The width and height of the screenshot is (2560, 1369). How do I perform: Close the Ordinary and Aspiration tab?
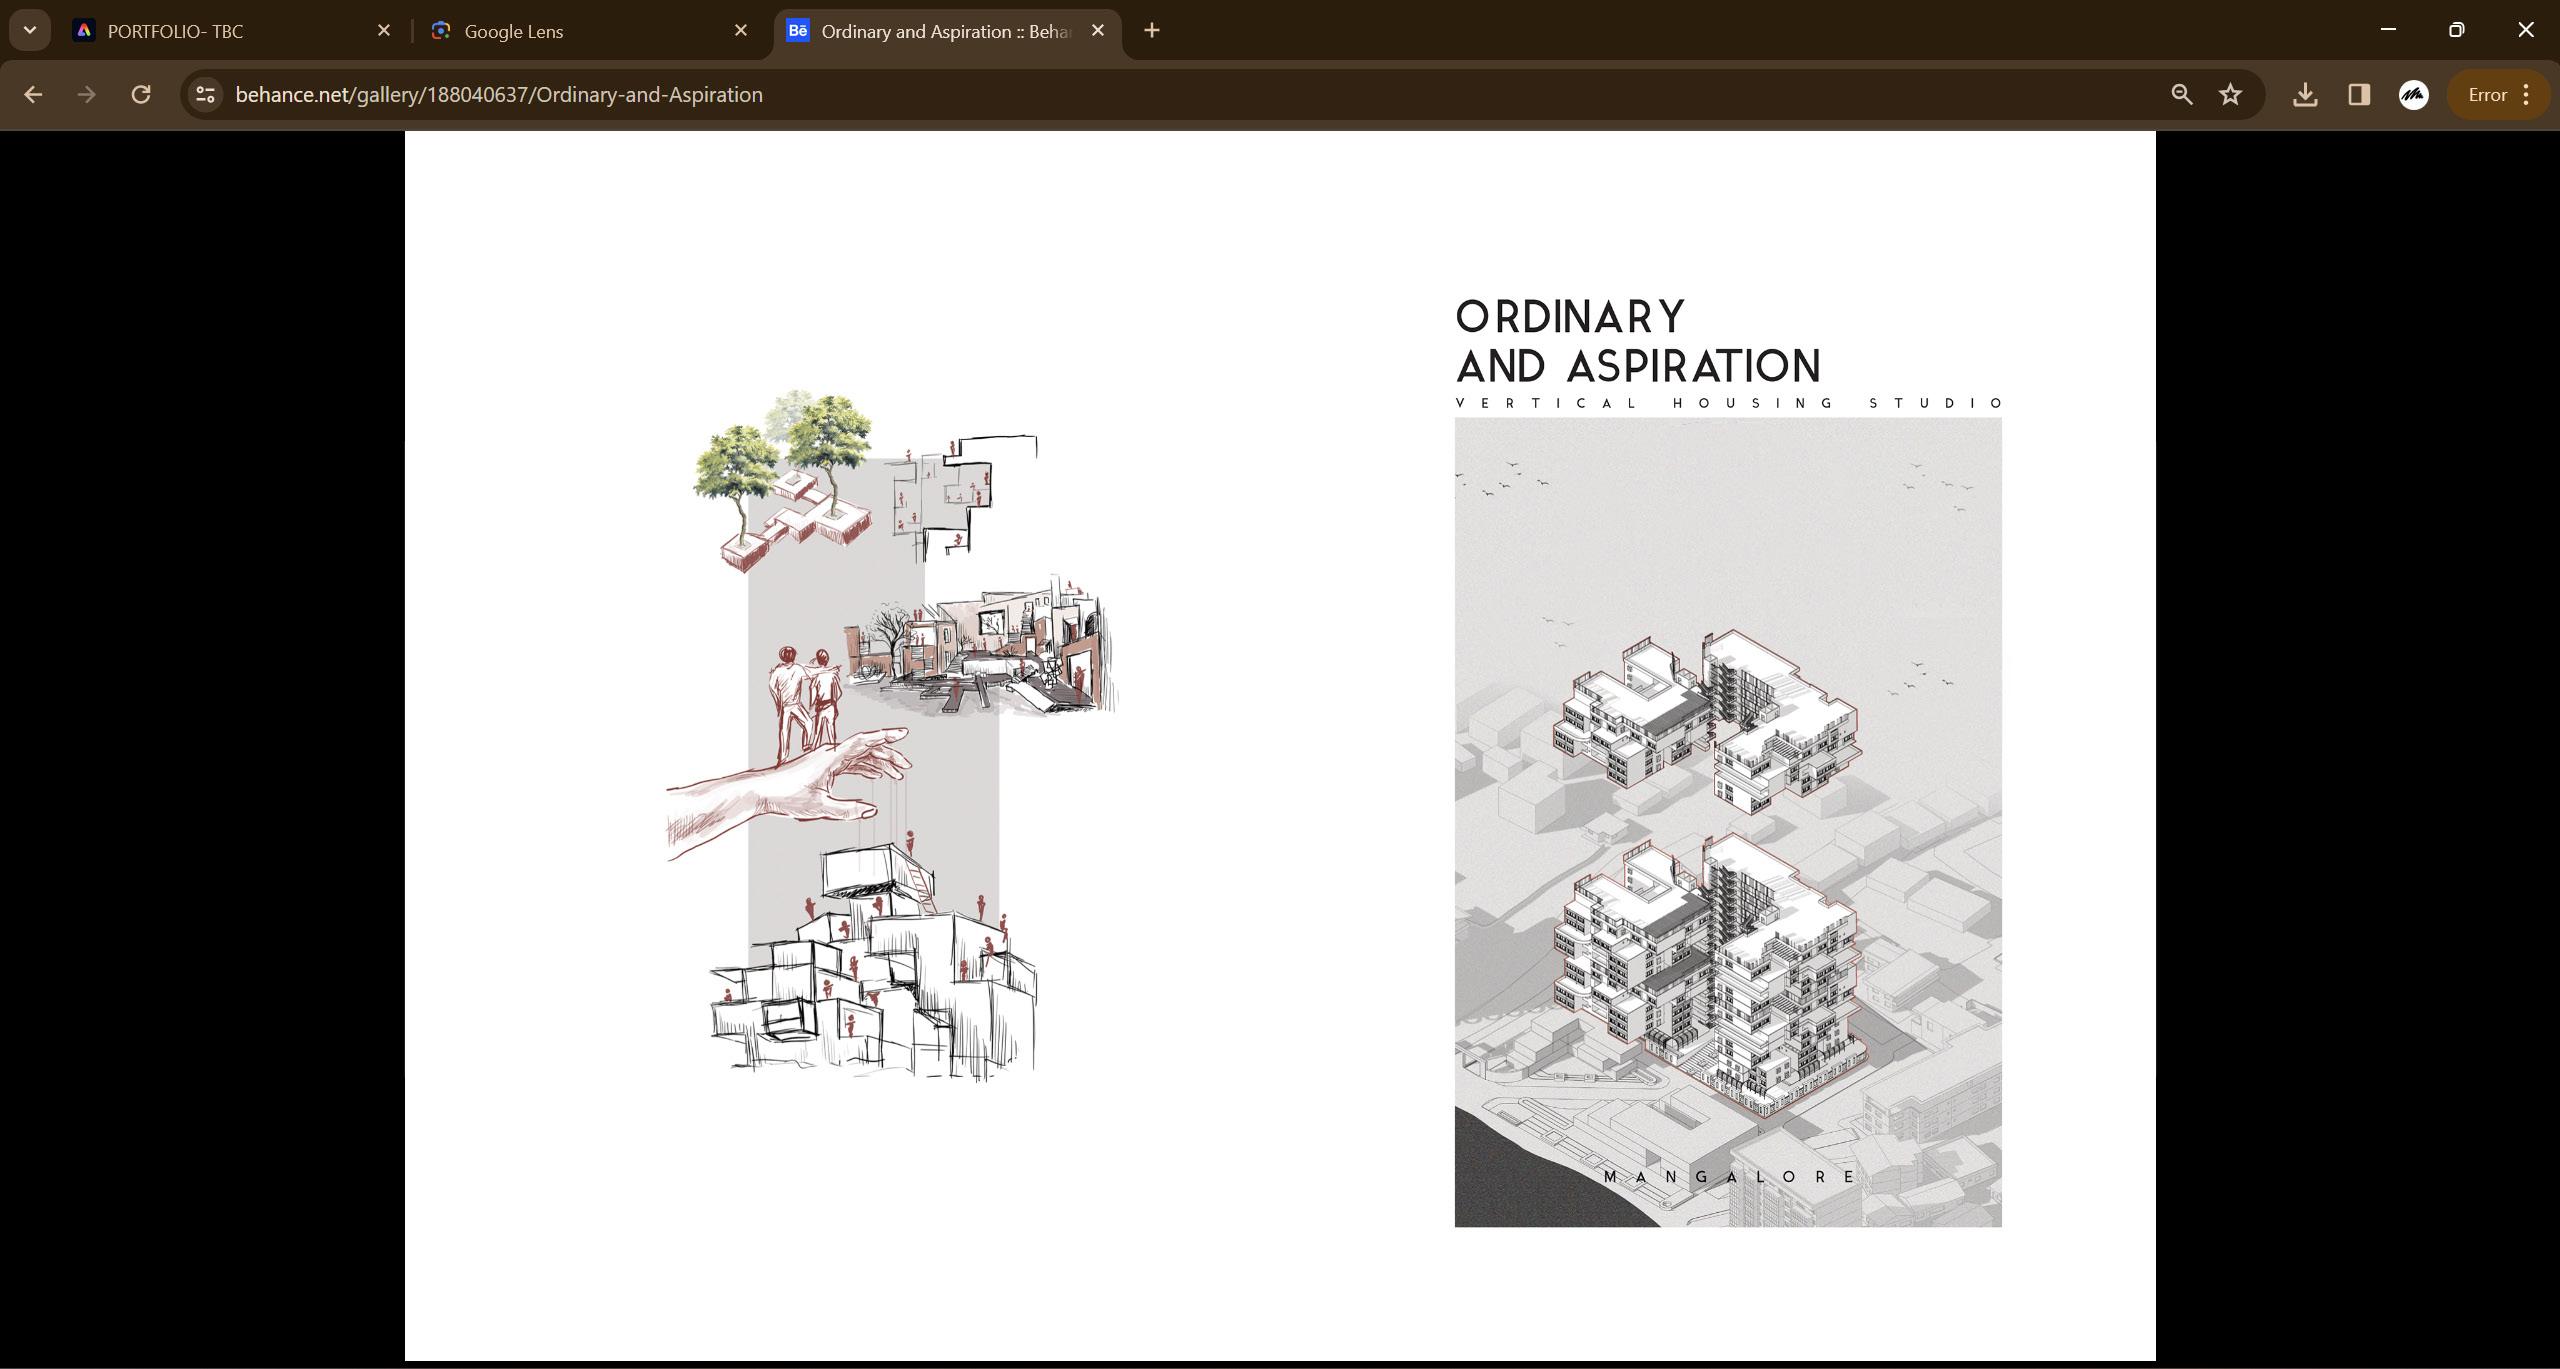tap(1098, 31)
